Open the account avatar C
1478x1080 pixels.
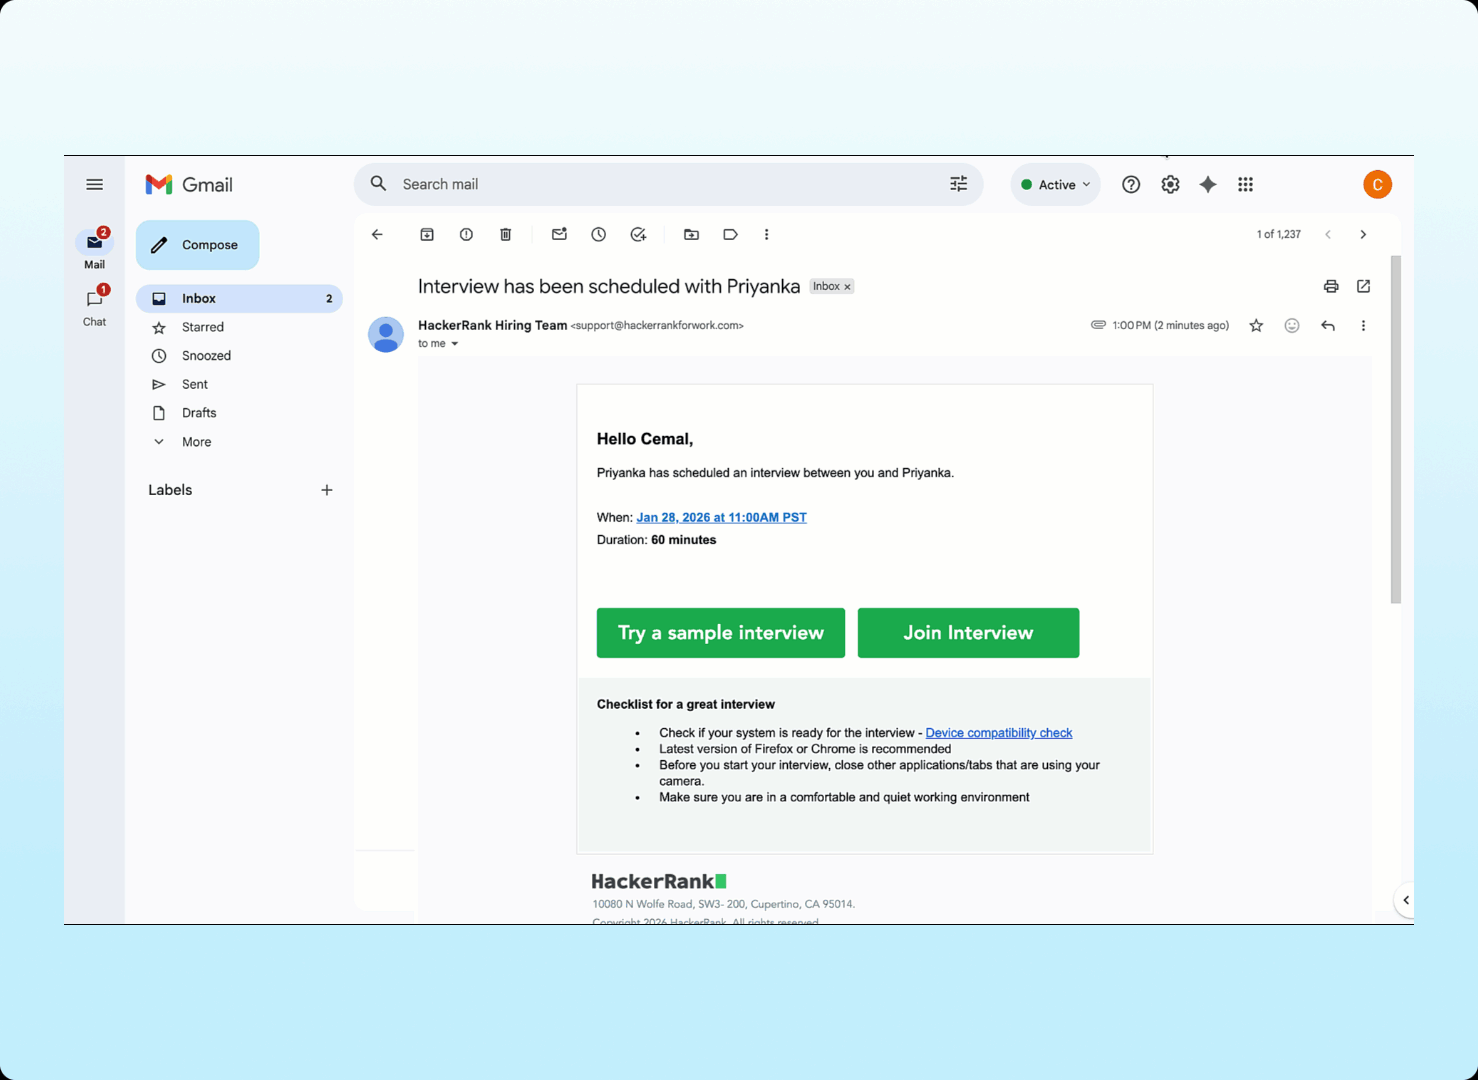1377,184
